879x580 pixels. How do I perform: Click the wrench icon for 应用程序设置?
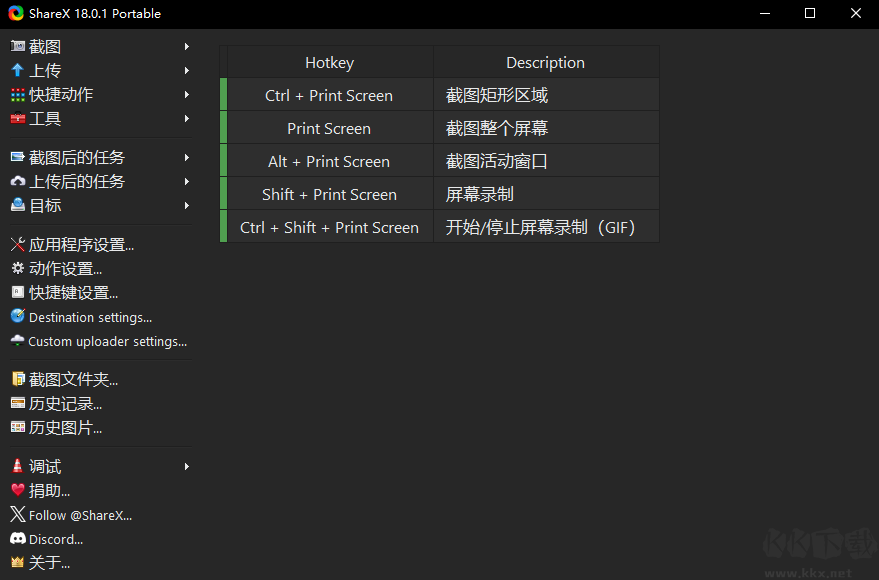[x=18, y=244]
